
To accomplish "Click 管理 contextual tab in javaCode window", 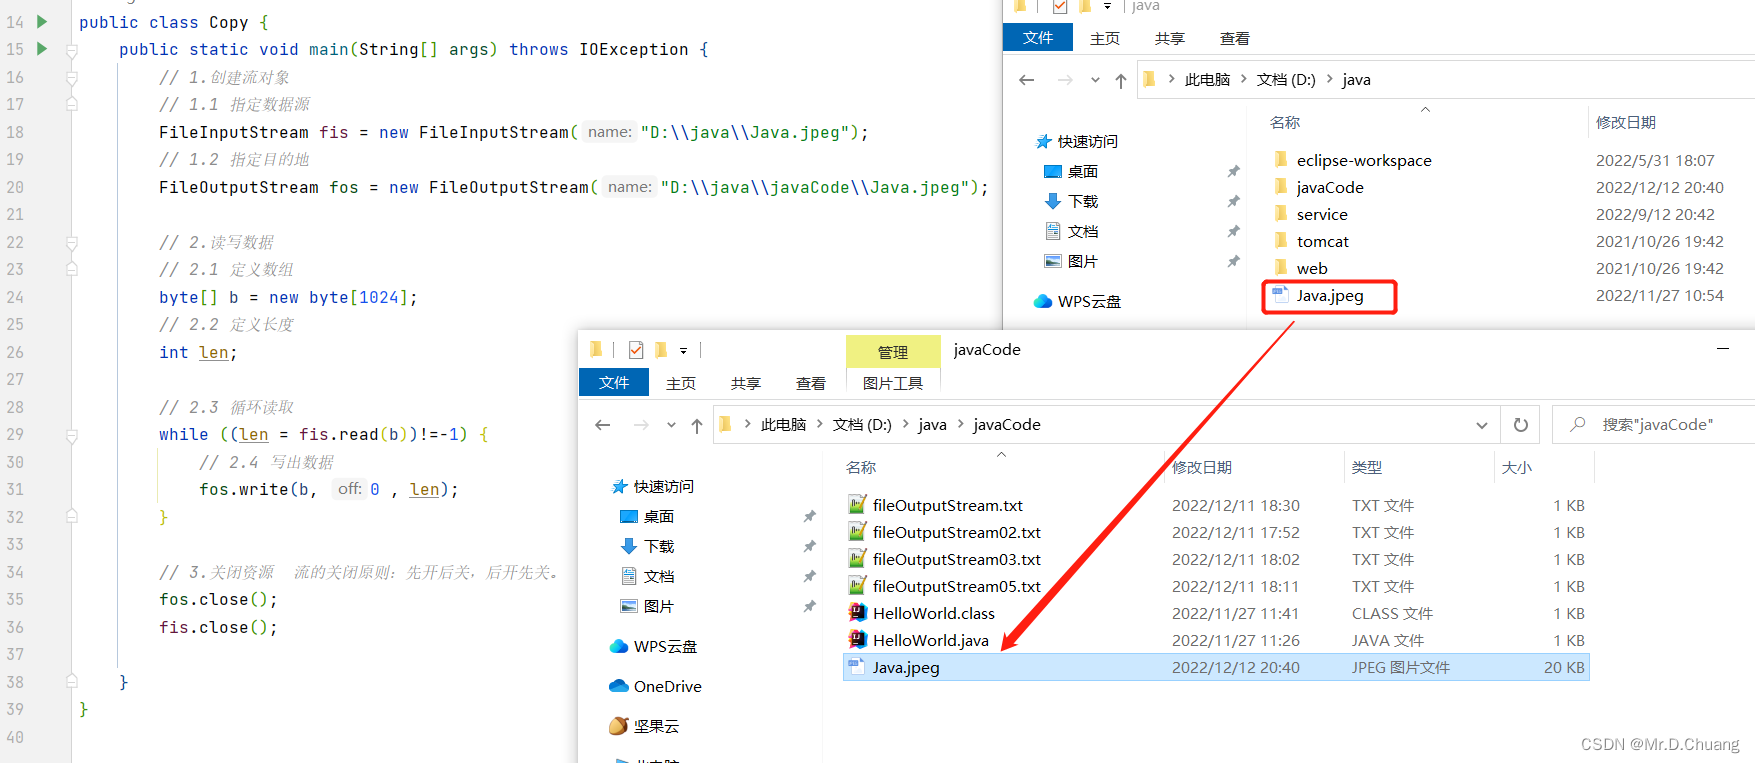I will [x=893, y=352].
